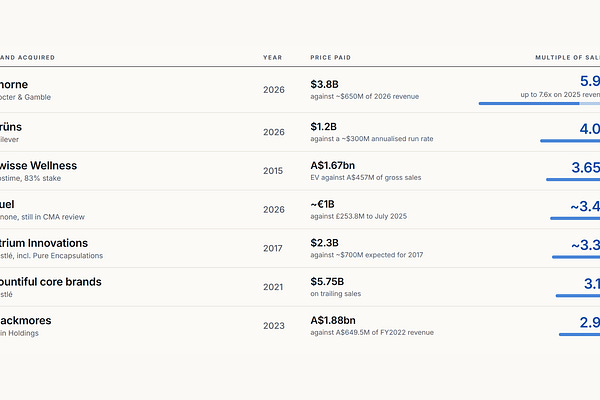Click 'EV against A$457M of gross sales'
This screenshot has height=400, width=600.
click(366, 178)
